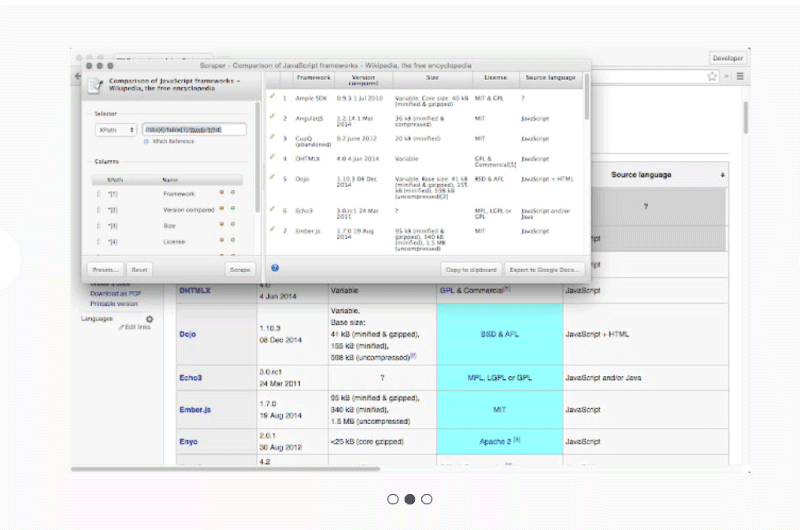The height and width of the screenshot is (530, 800).
Task: Click the highlighted Apache 2 license cell
Action: (x=499, y=442)
